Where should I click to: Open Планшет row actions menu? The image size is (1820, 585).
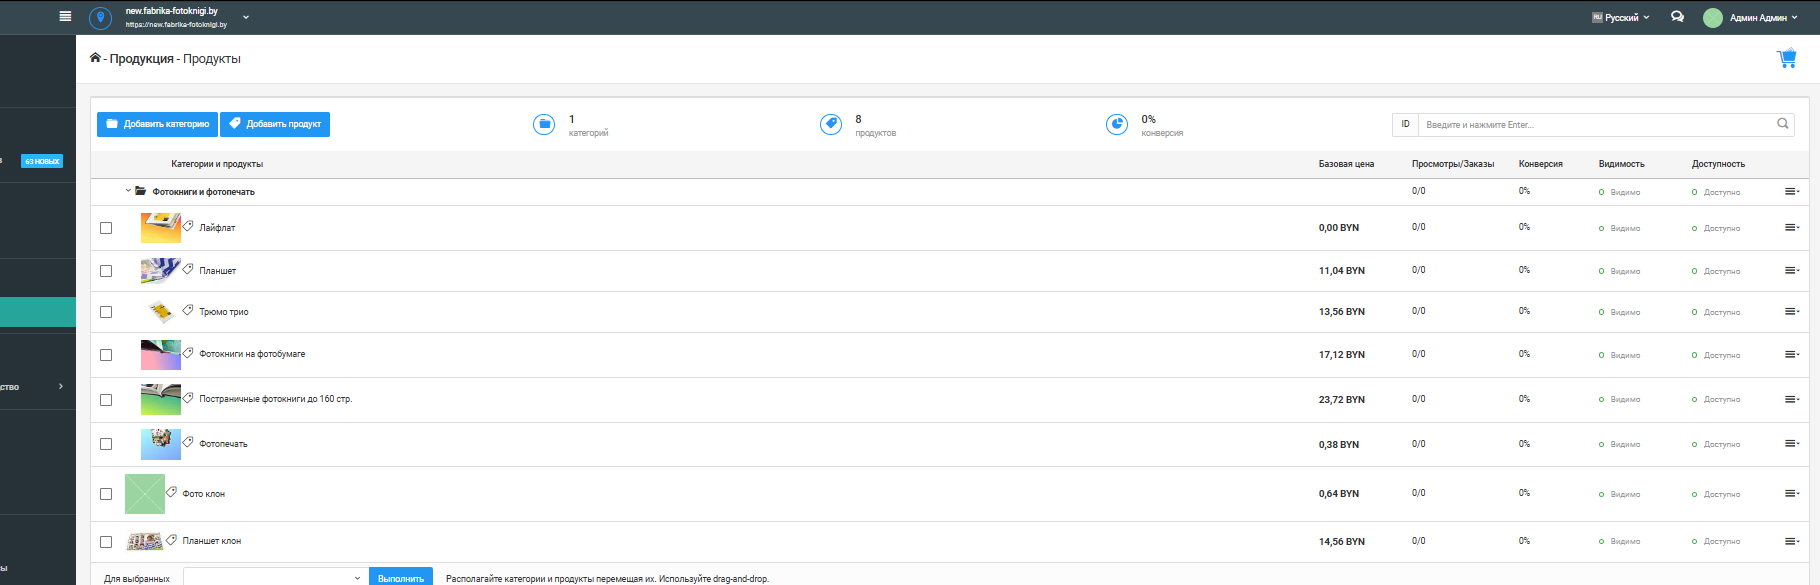coord(1791,271)
